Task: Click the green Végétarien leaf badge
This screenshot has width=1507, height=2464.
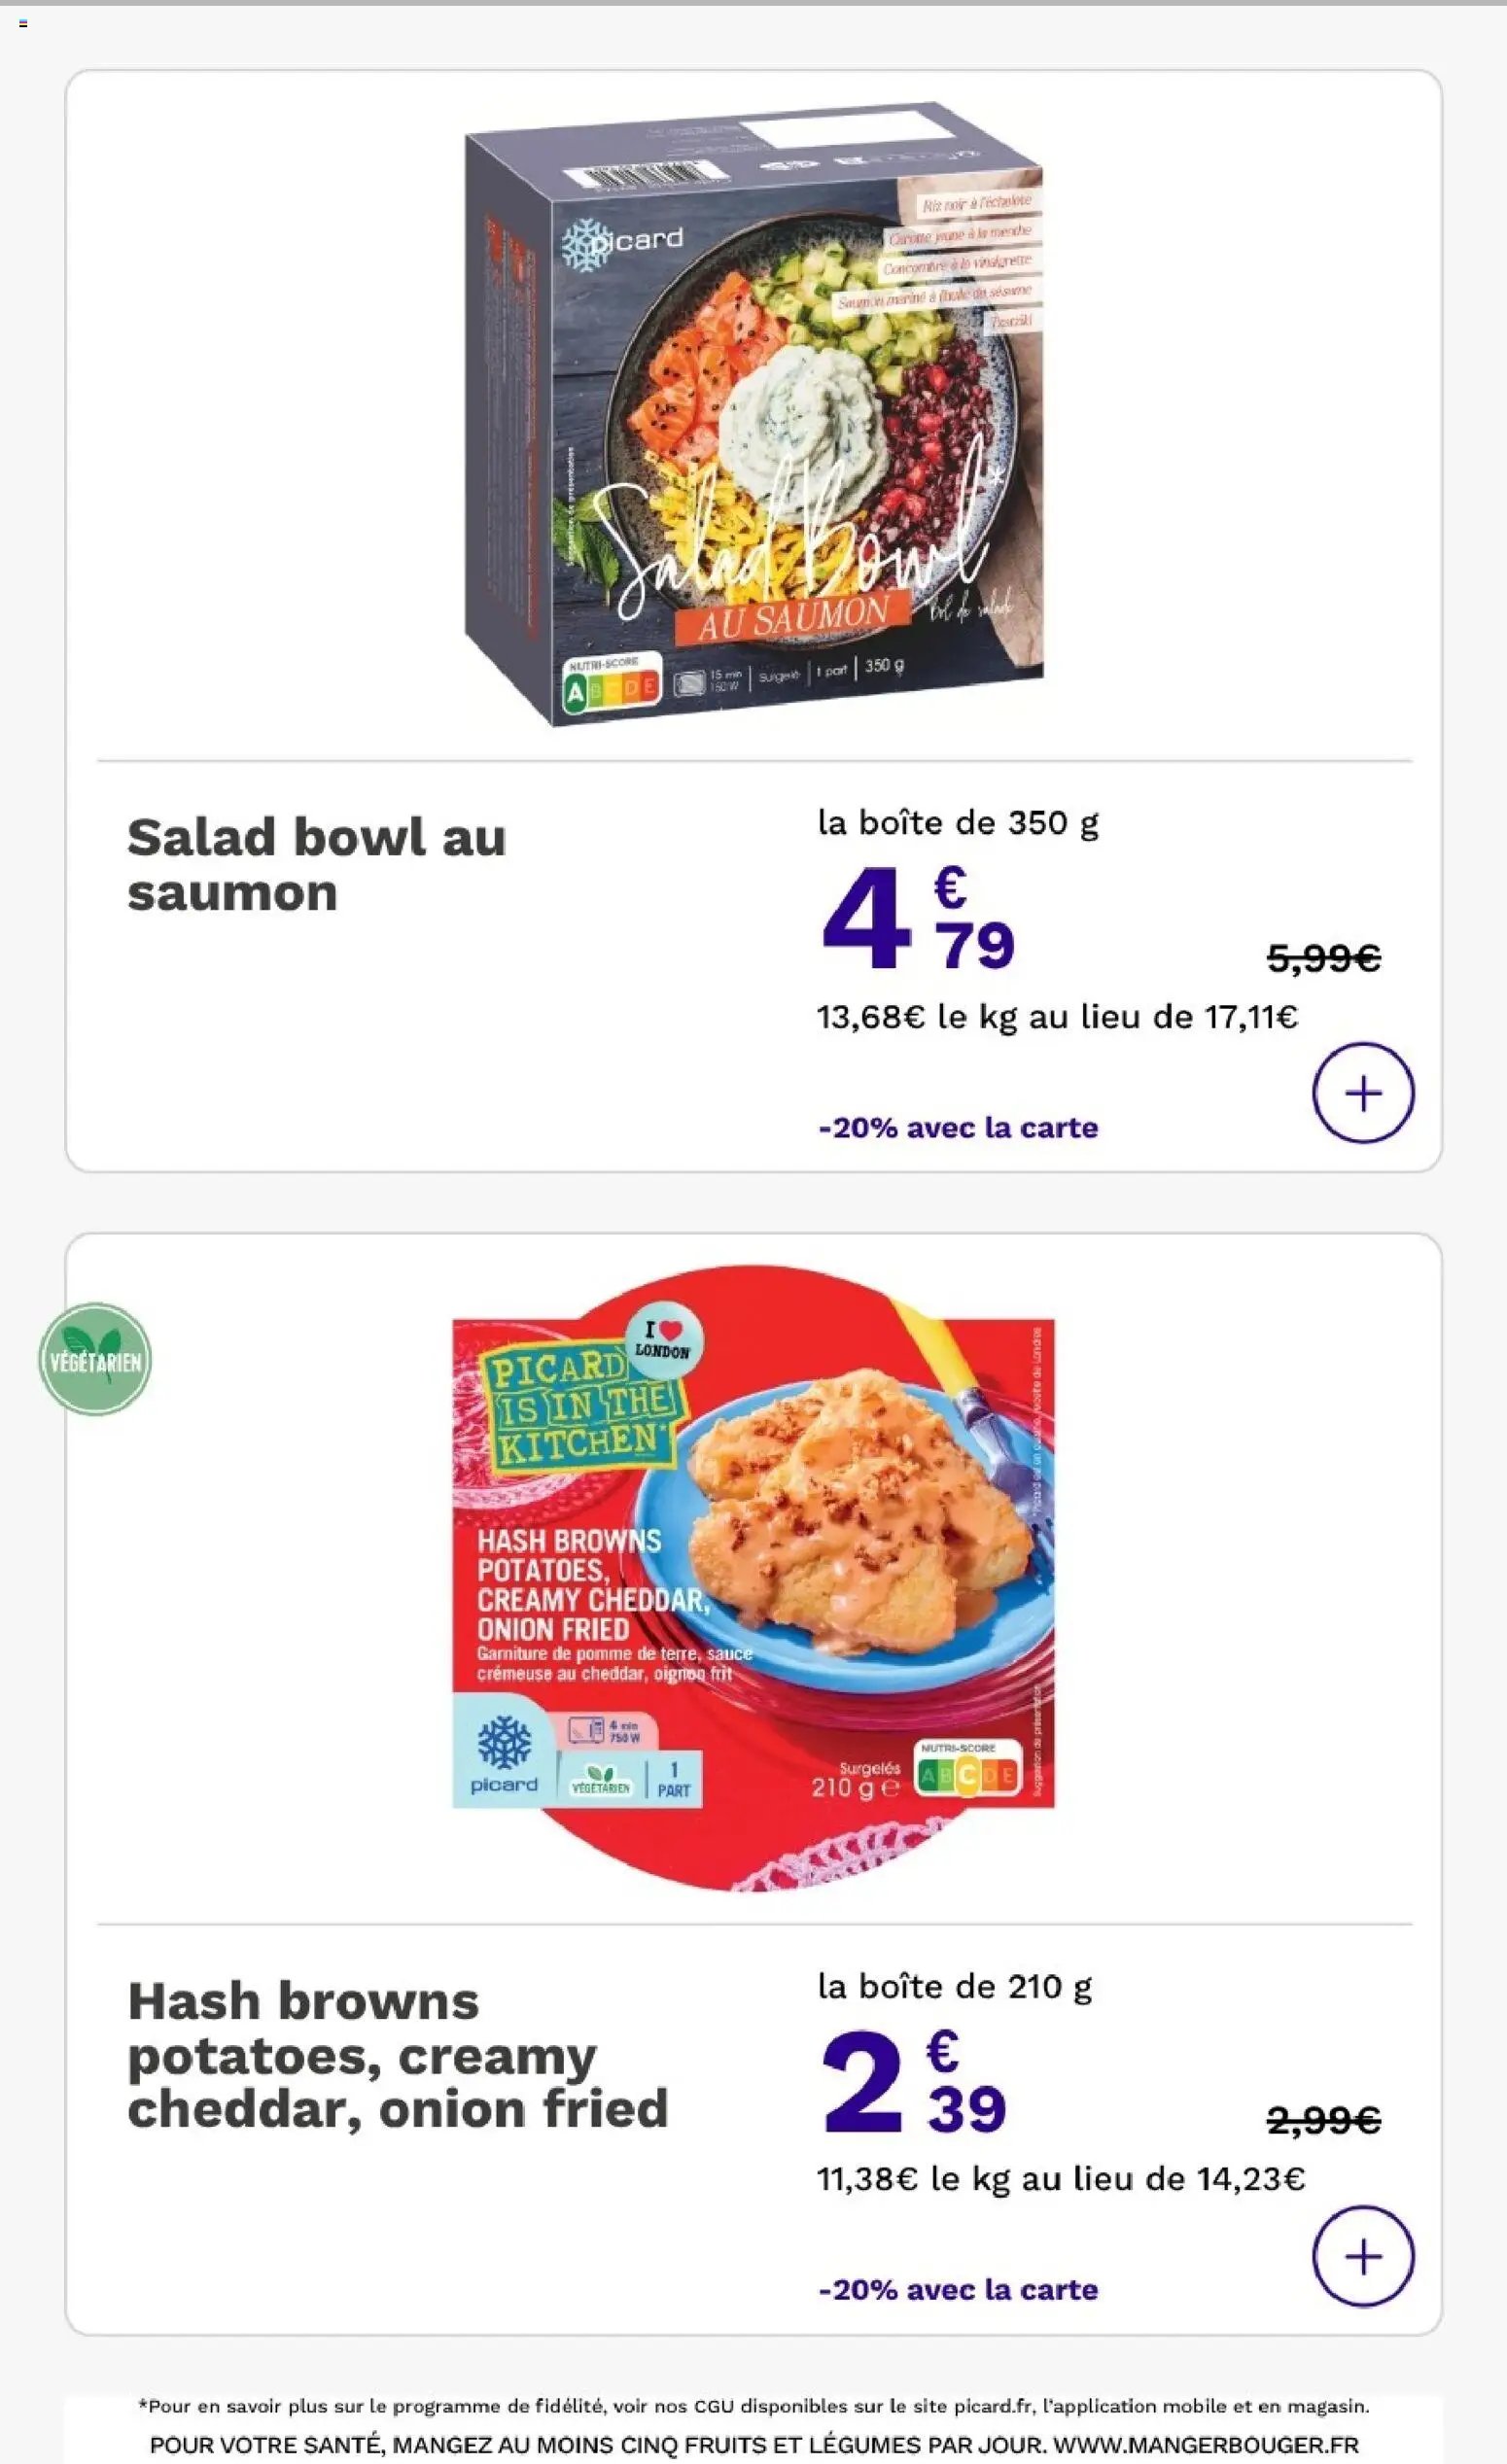Action: pyautogui.click(x=95, y=1360)
